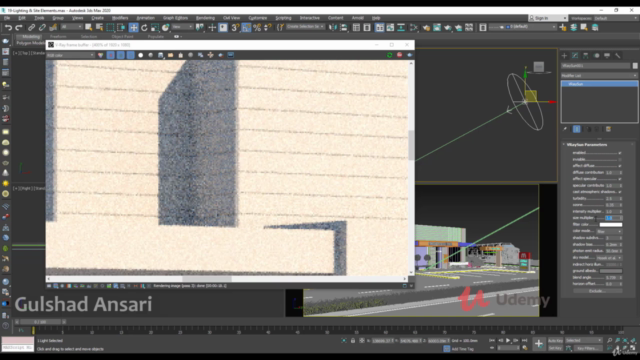
Task: Open the sky model dropdown
Action: tap(609, 258)
